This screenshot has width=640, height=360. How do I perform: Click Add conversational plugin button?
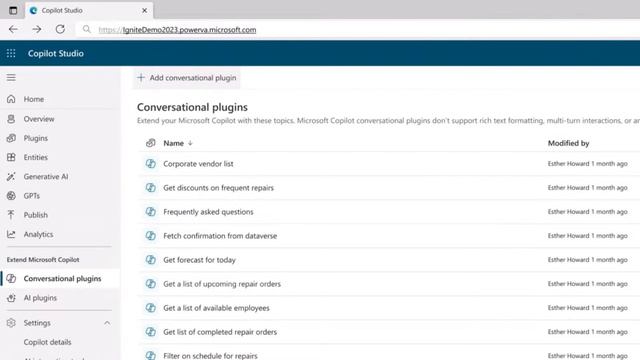click(x=187, y=78)
